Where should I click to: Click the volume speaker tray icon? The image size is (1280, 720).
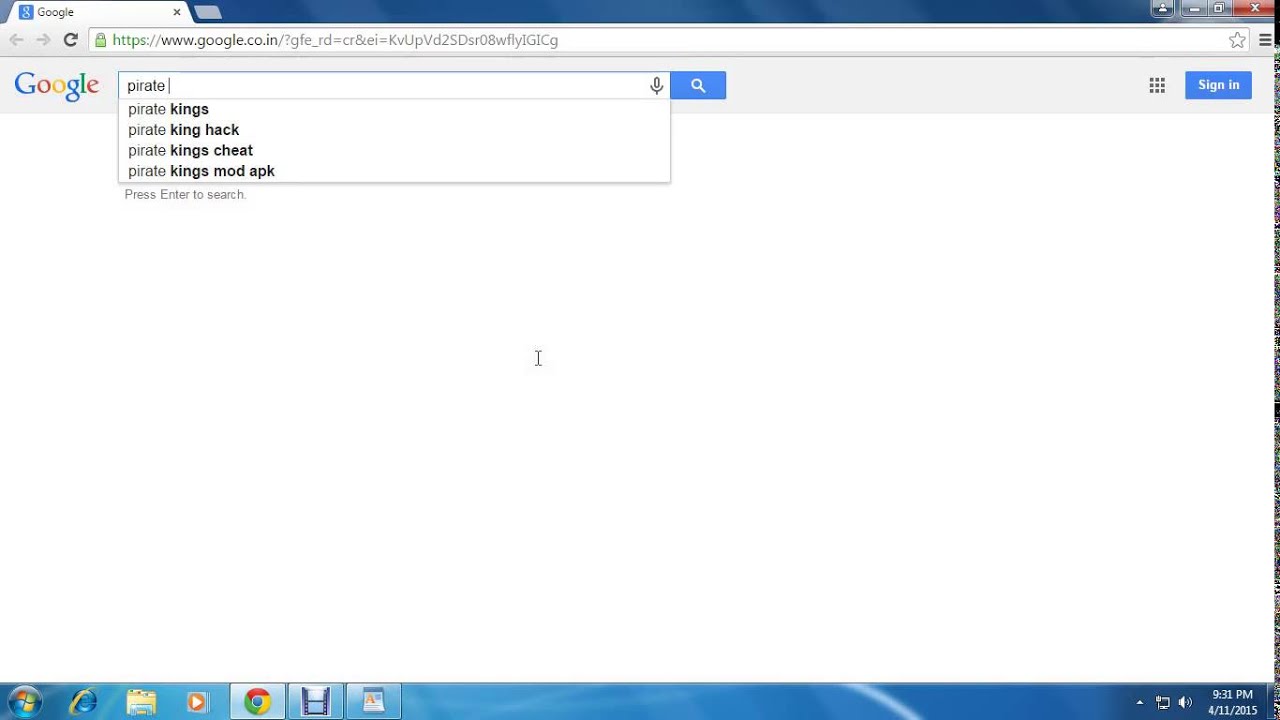point(1186,702)
